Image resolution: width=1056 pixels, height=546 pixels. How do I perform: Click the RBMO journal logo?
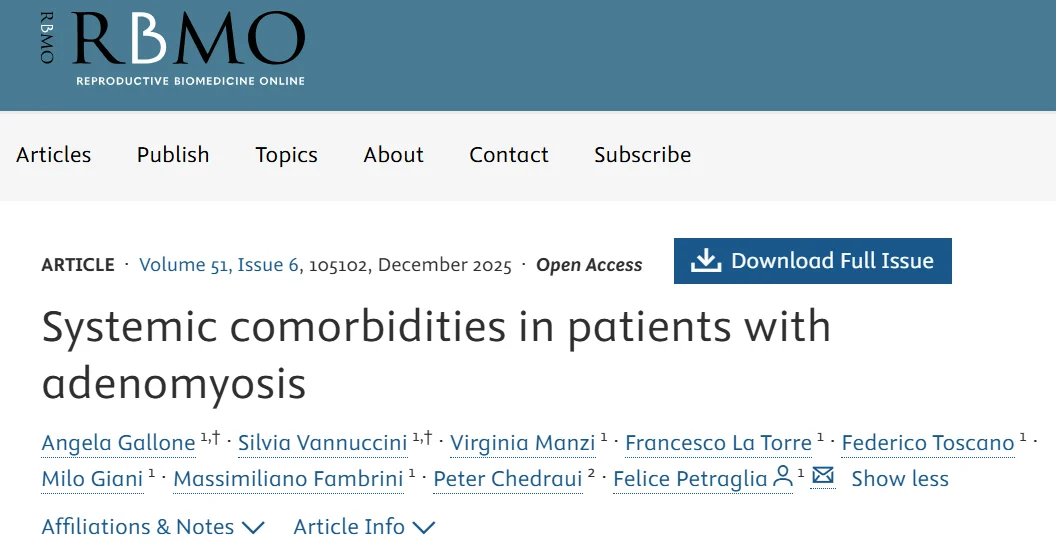(172, 48)
